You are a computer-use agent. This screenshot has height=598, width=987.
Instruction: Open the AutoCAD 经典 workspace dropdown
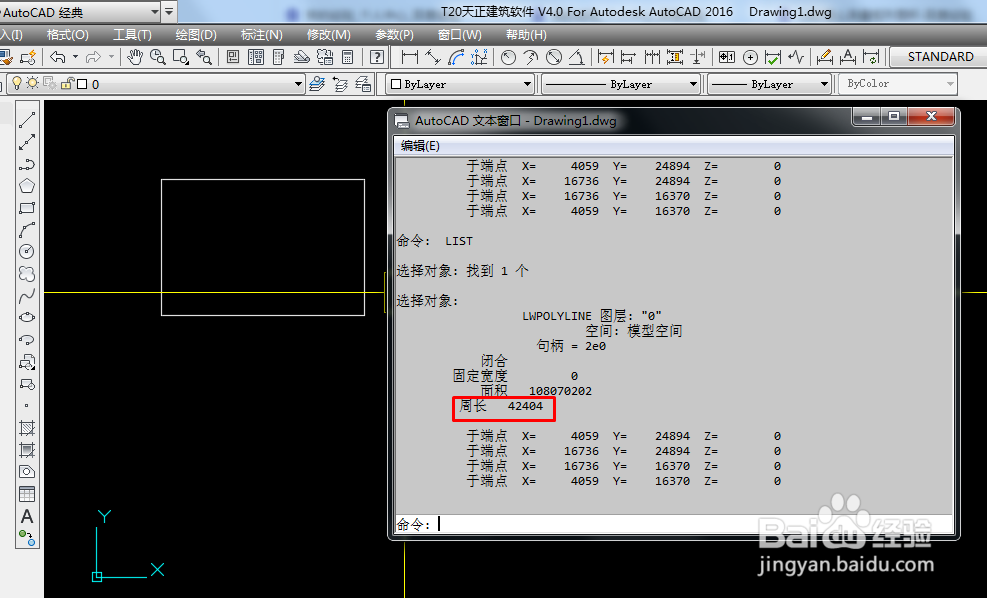pos(155,11)
